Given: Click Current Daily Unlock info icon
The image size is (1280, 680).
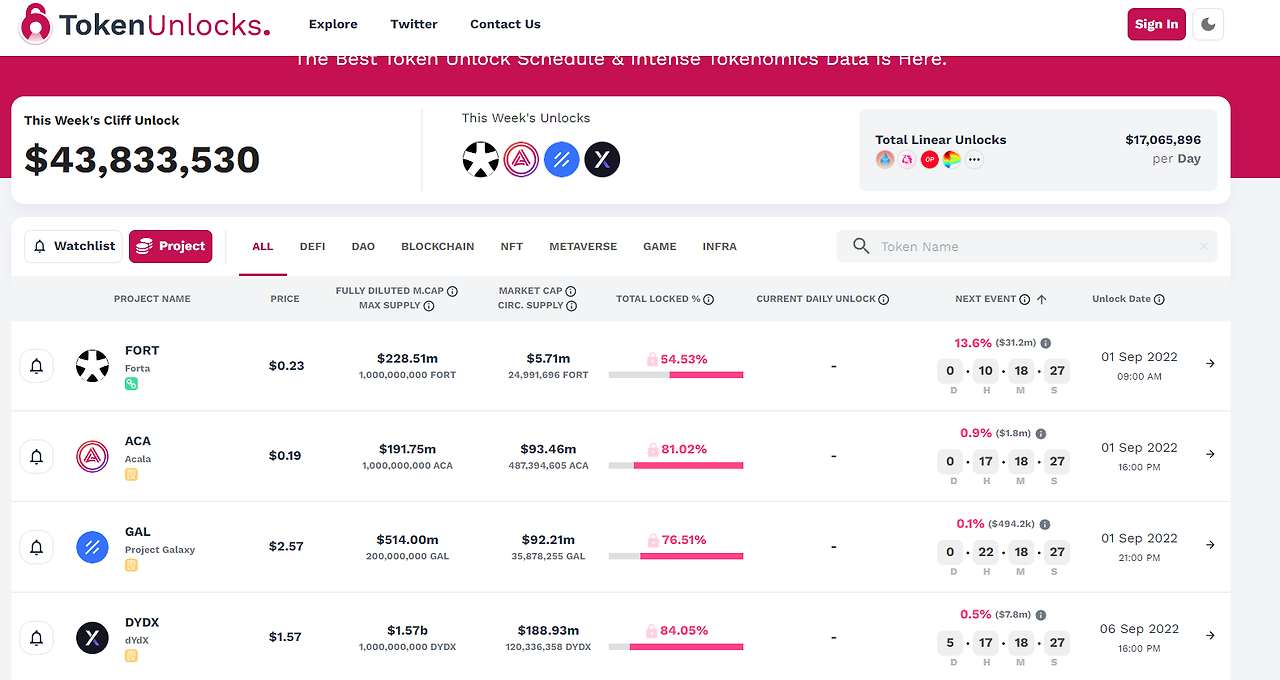Looking at the screenshot, I should pyautogui.click(x=884, y=299).
